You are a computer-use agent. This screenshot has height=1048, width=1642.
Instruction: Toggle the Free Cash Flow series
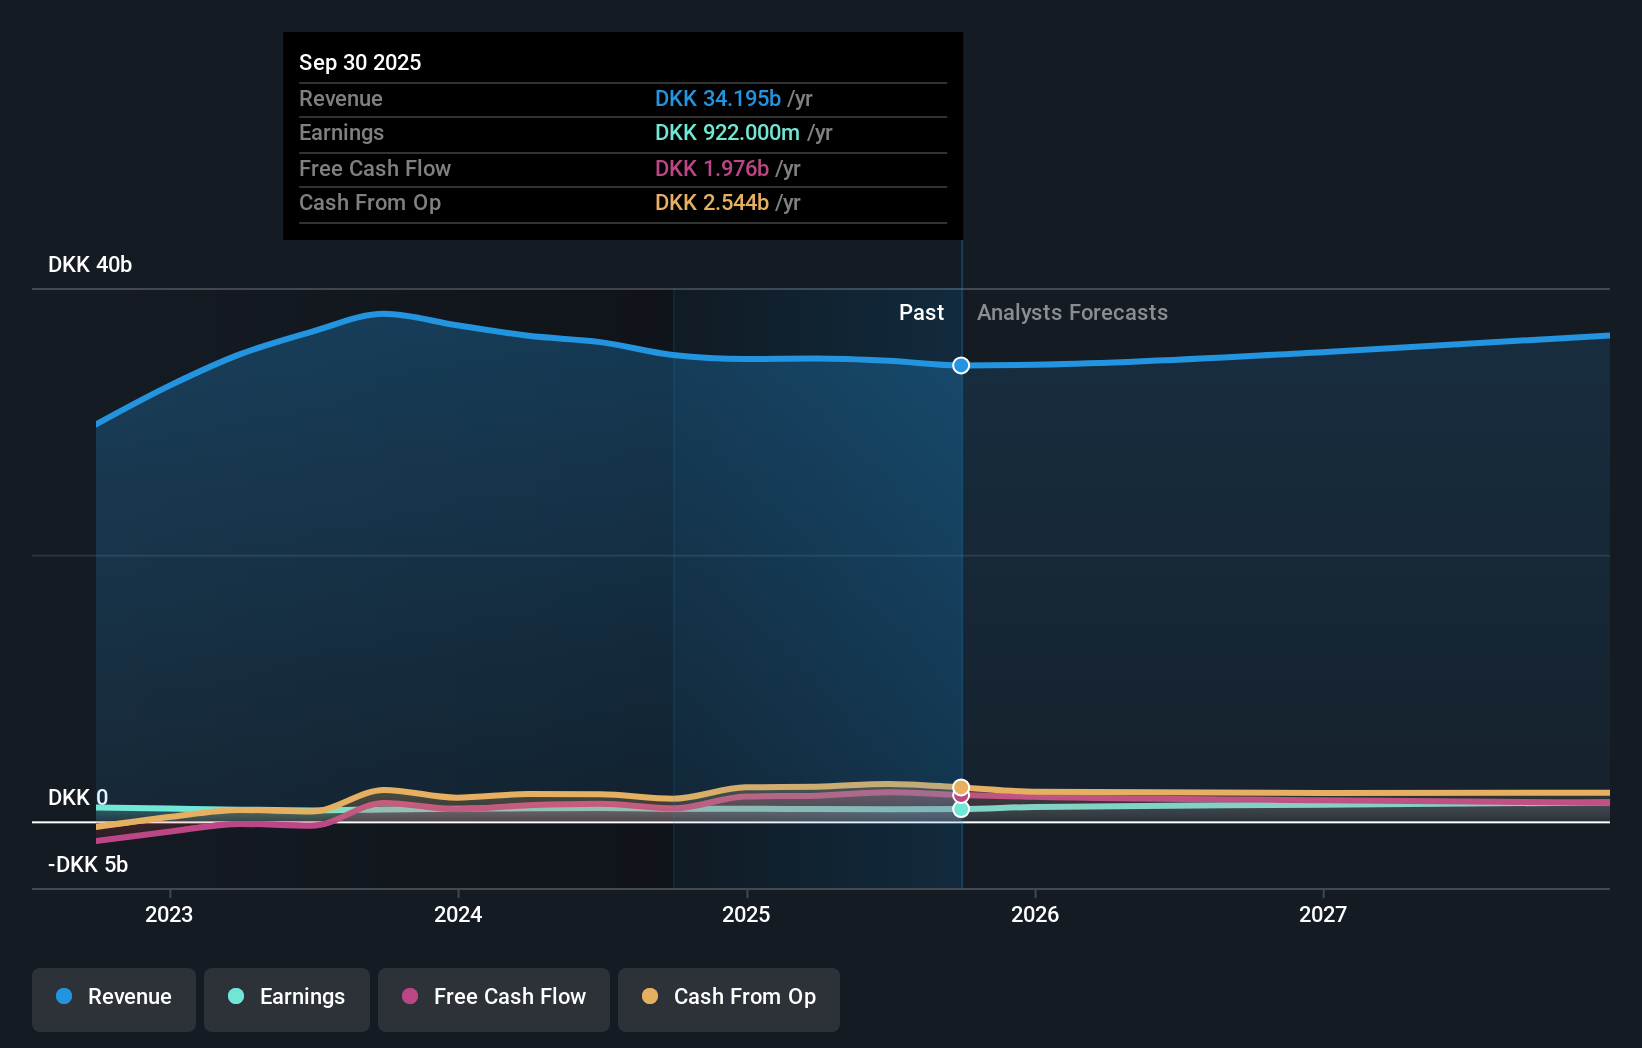[x=493, y=997]
